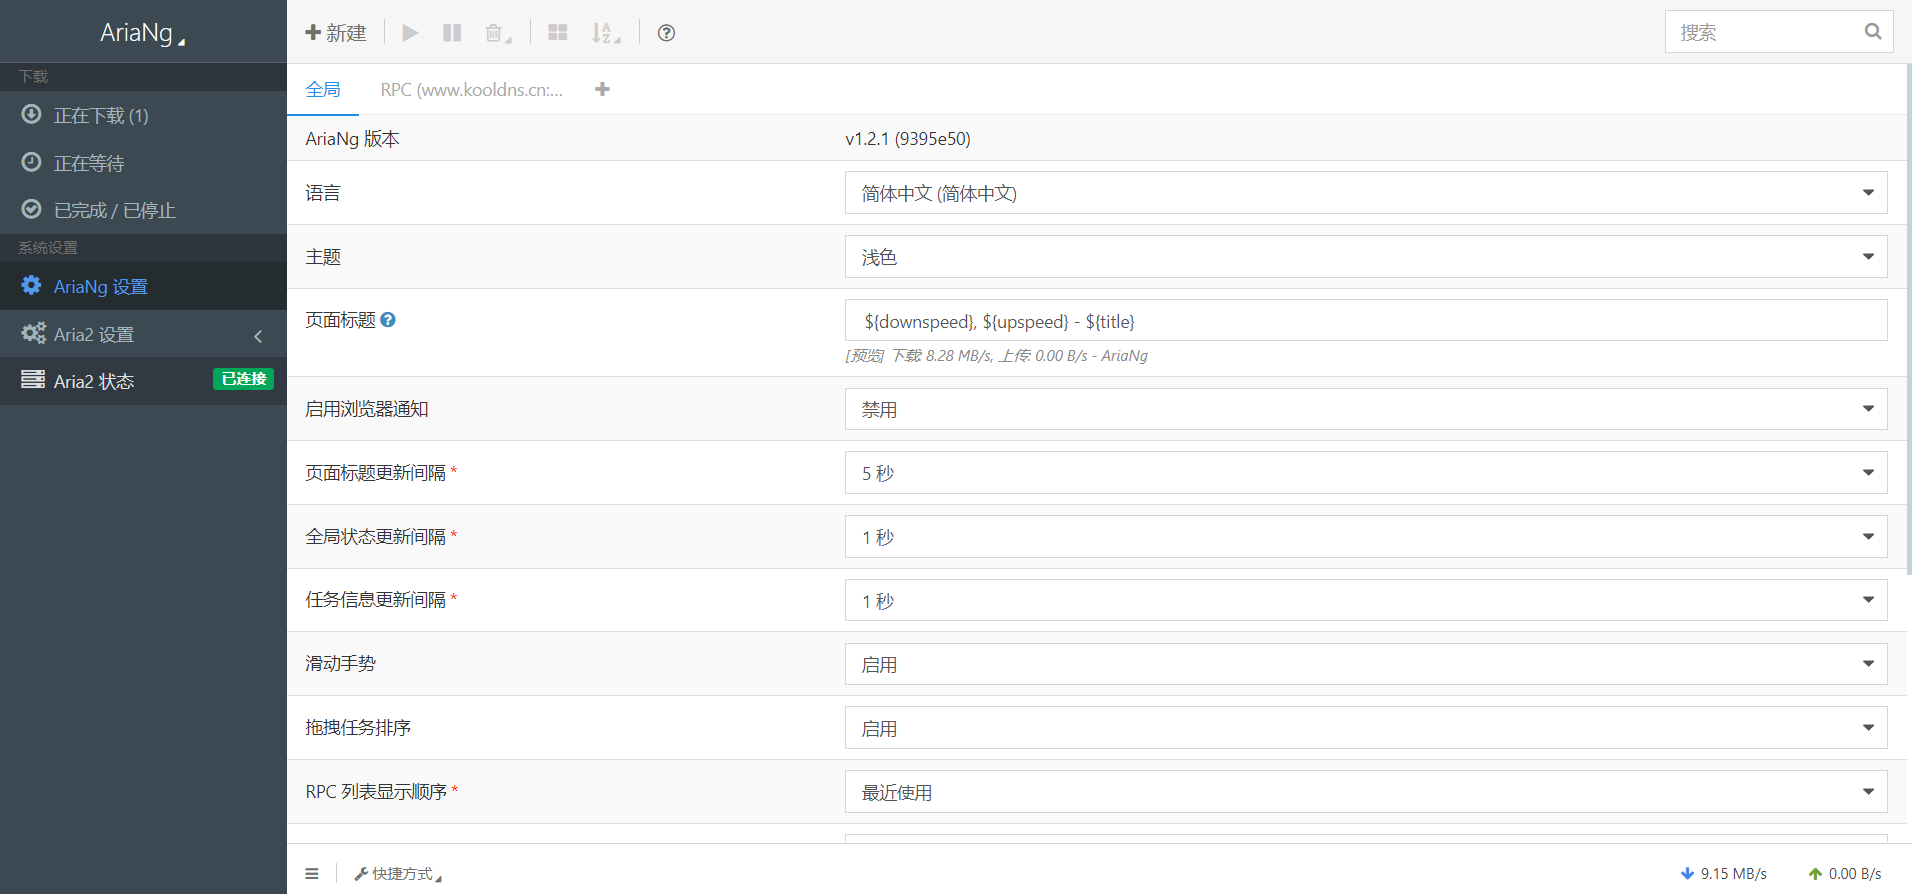Image resolution: width=1912 pixels, height=894 pixels.
Task: Select the 全局 tab
Action: pyautogui.click(x=323, y=90)
